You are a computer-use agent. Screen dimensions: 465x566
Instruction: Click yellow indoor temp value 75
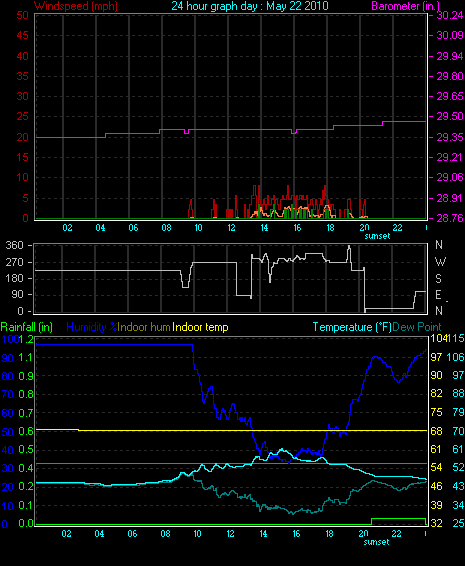tap(436, 412)
